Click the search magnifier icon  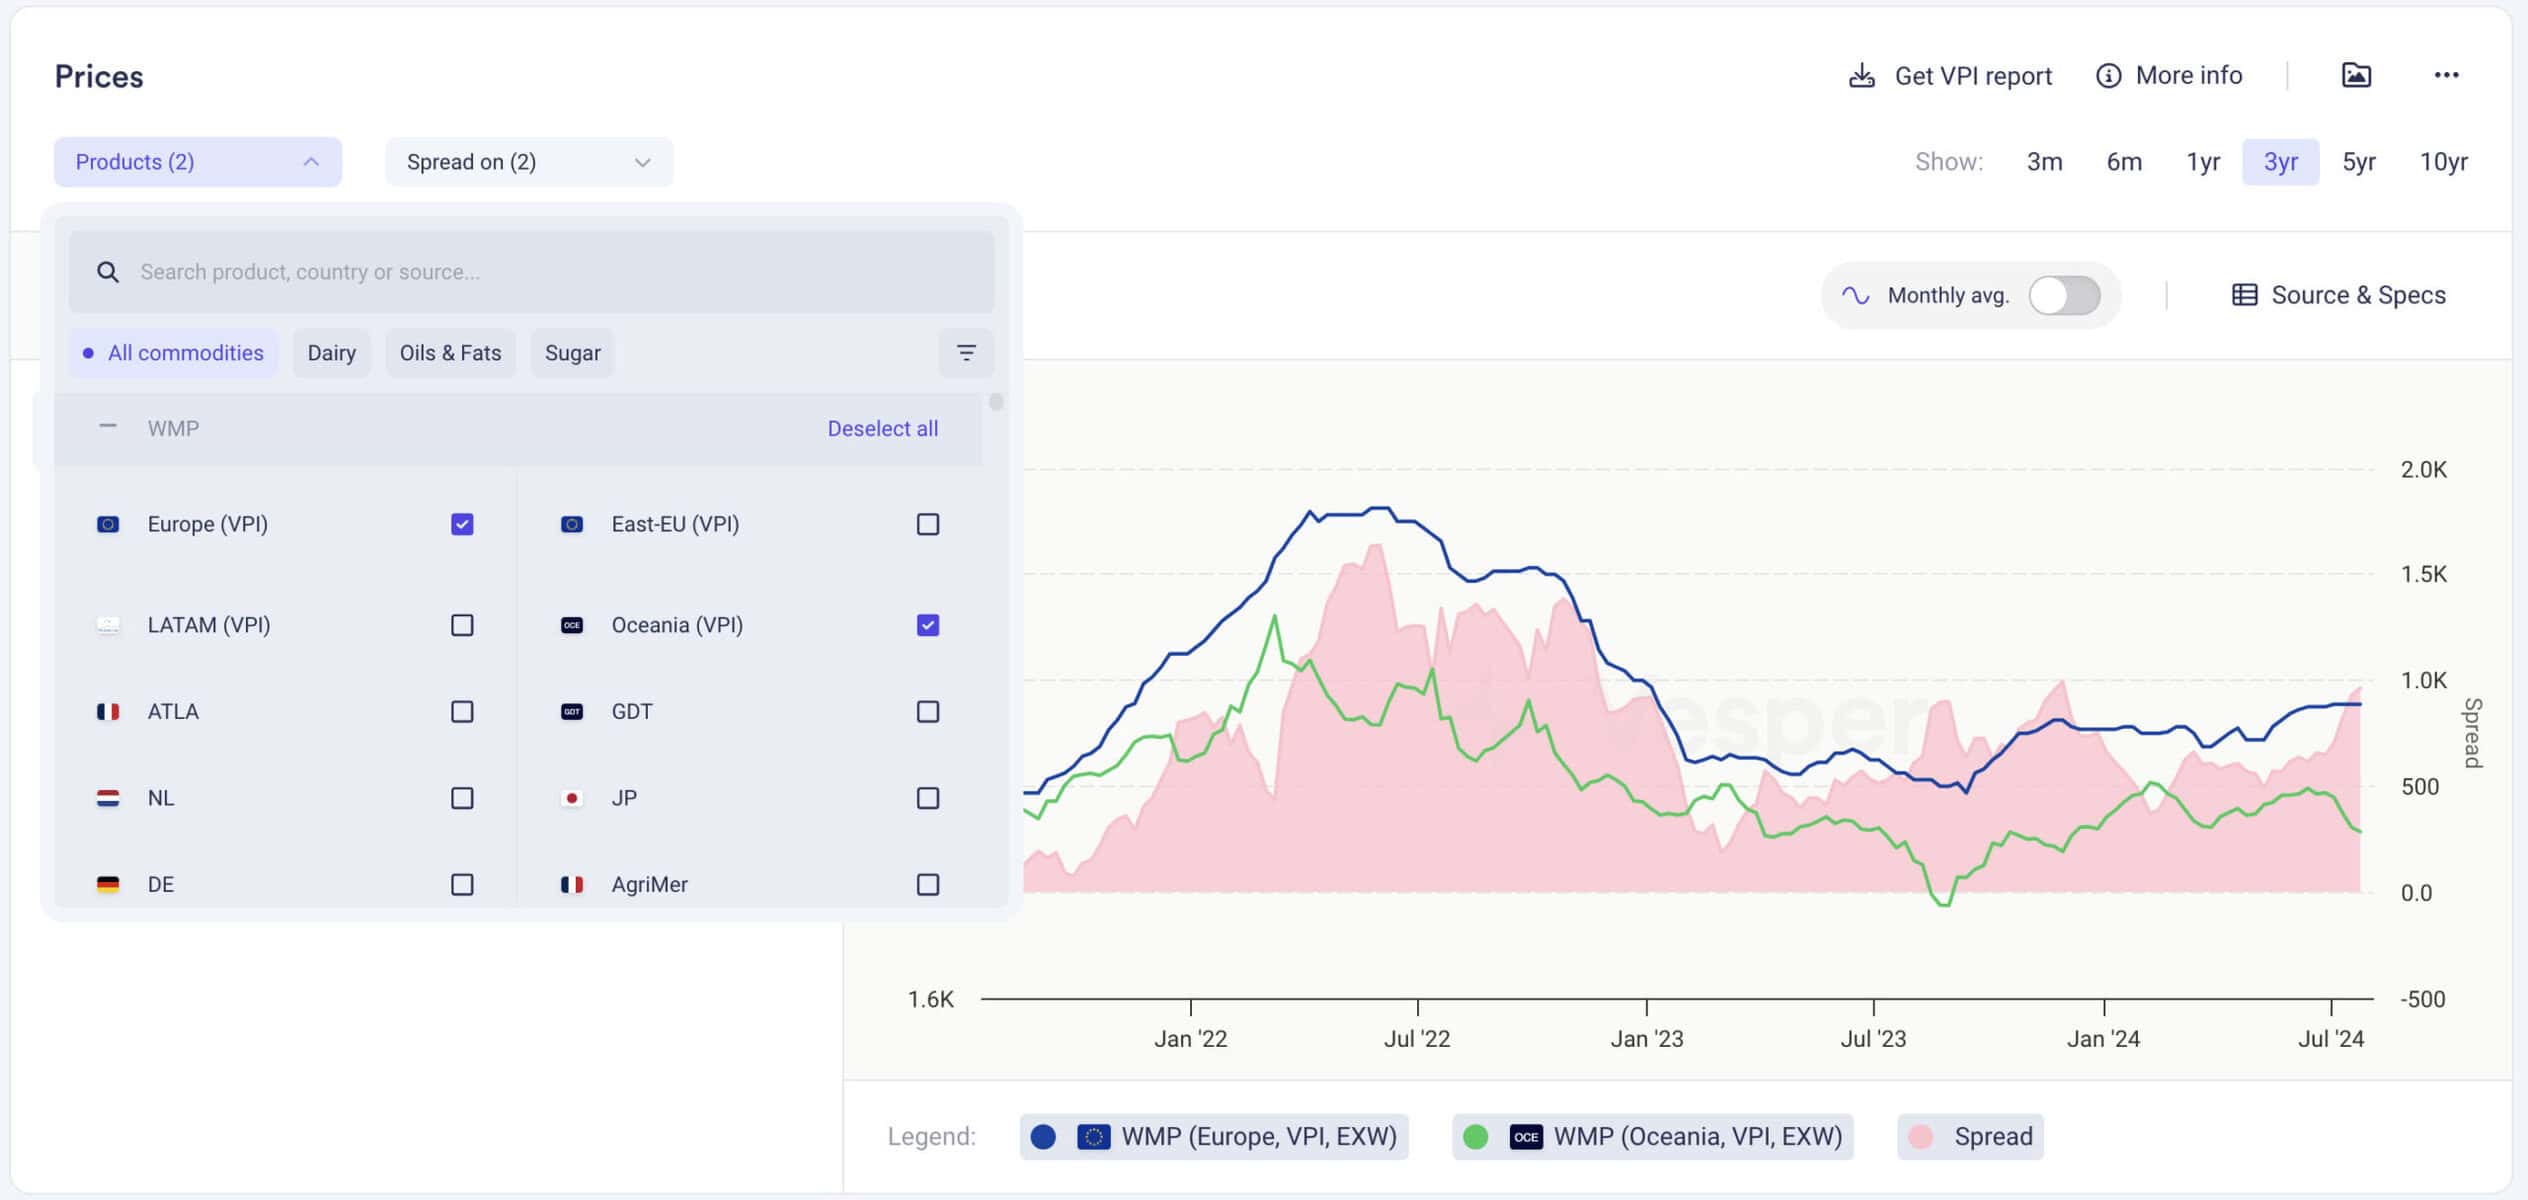click(108, 272)
